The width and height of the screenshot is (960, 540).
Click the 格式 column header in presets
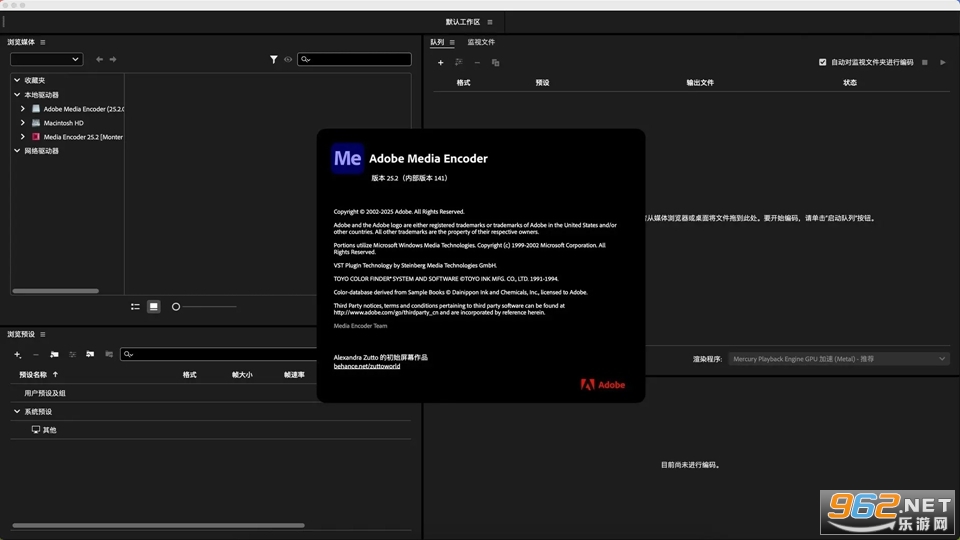tap(190, 375)
